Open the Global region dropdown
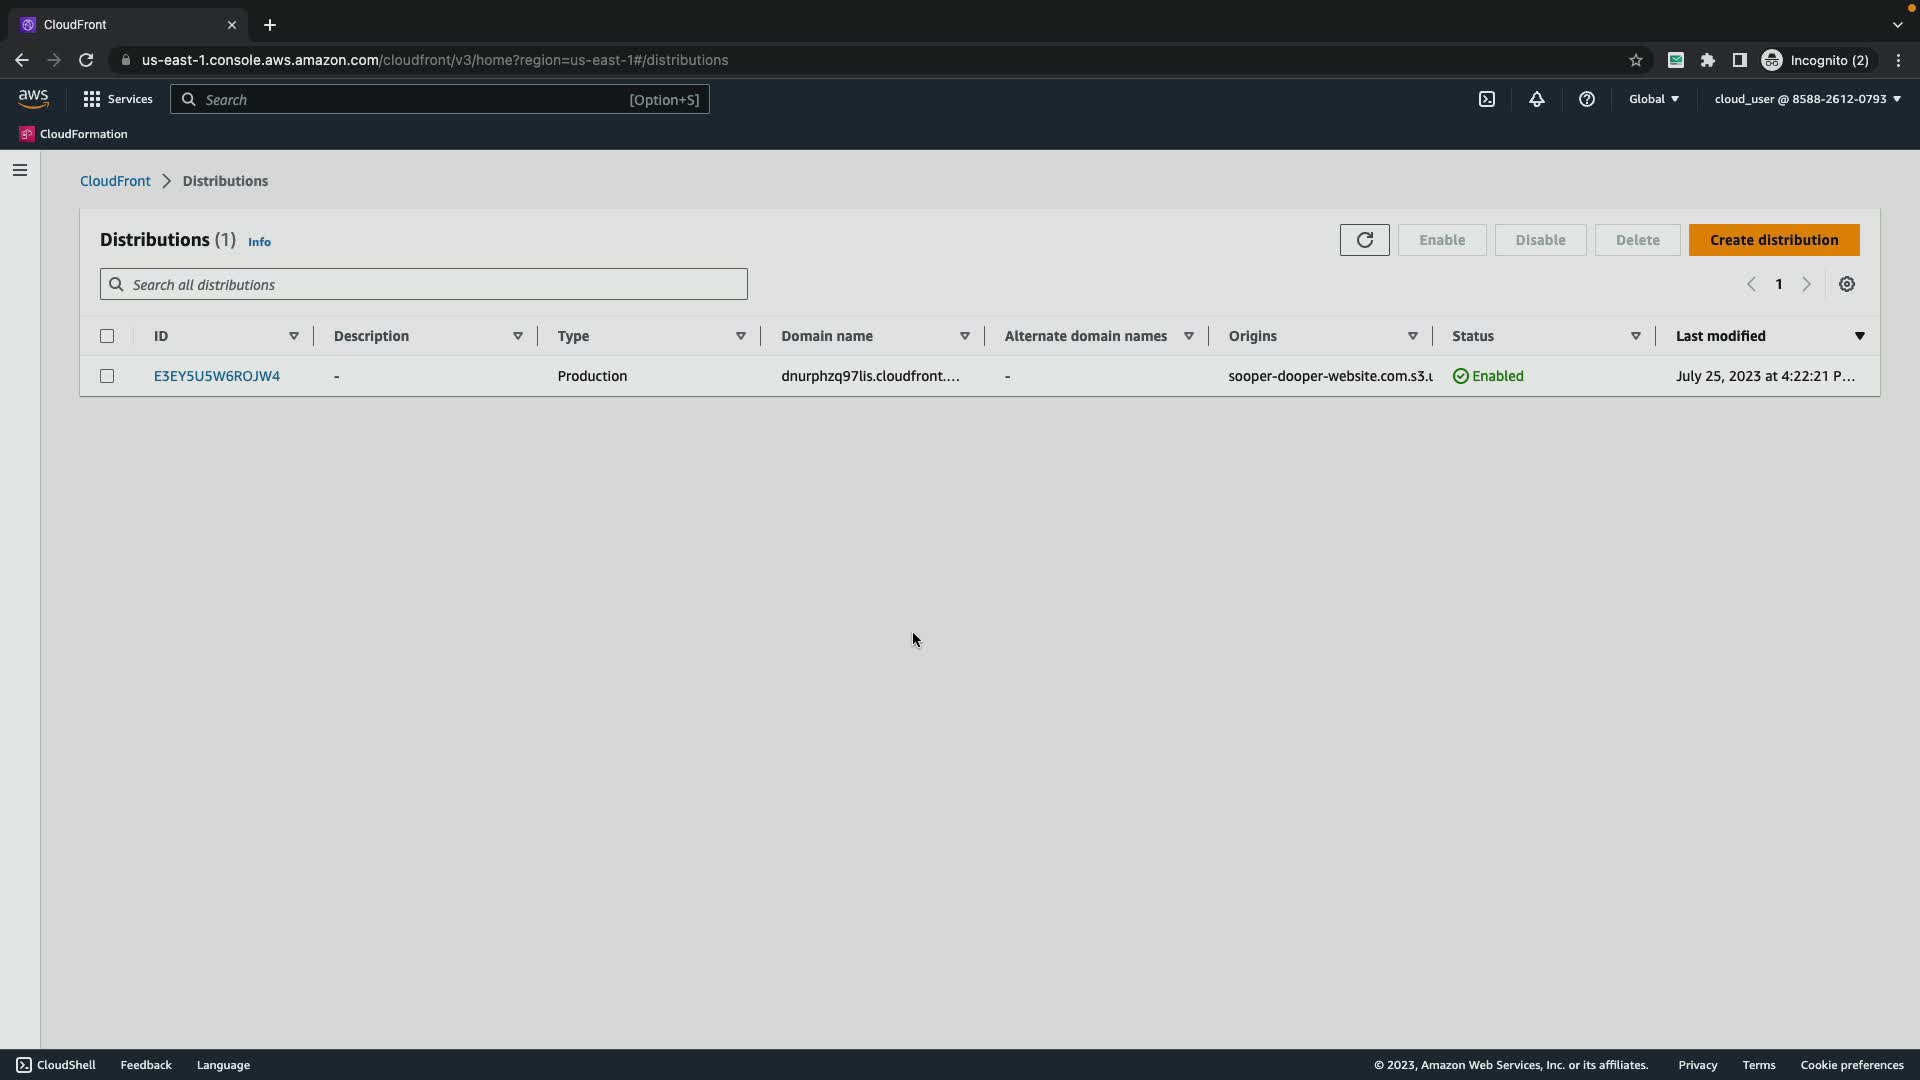The image size is (1920, 1080). click(x=1653, y=99)
